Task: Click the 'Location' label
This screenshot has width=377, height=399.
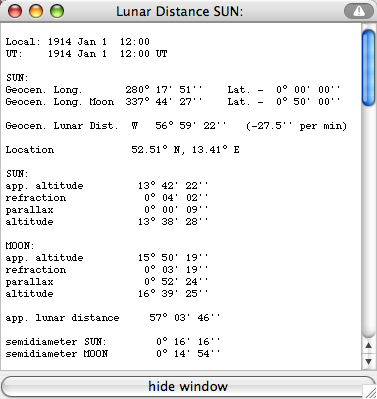Action: (29, 150)
